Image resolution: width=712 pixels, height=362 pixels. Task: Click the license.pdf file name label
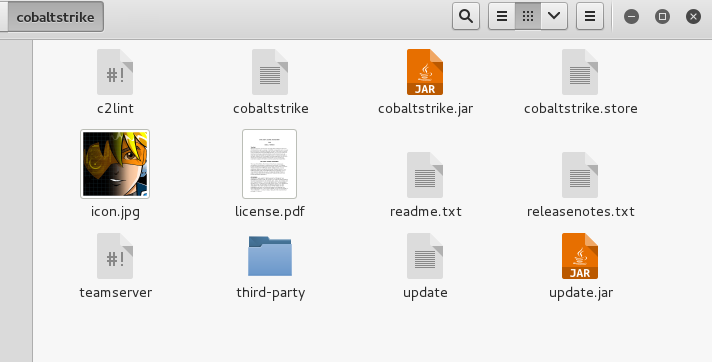[x=270, y=212]
